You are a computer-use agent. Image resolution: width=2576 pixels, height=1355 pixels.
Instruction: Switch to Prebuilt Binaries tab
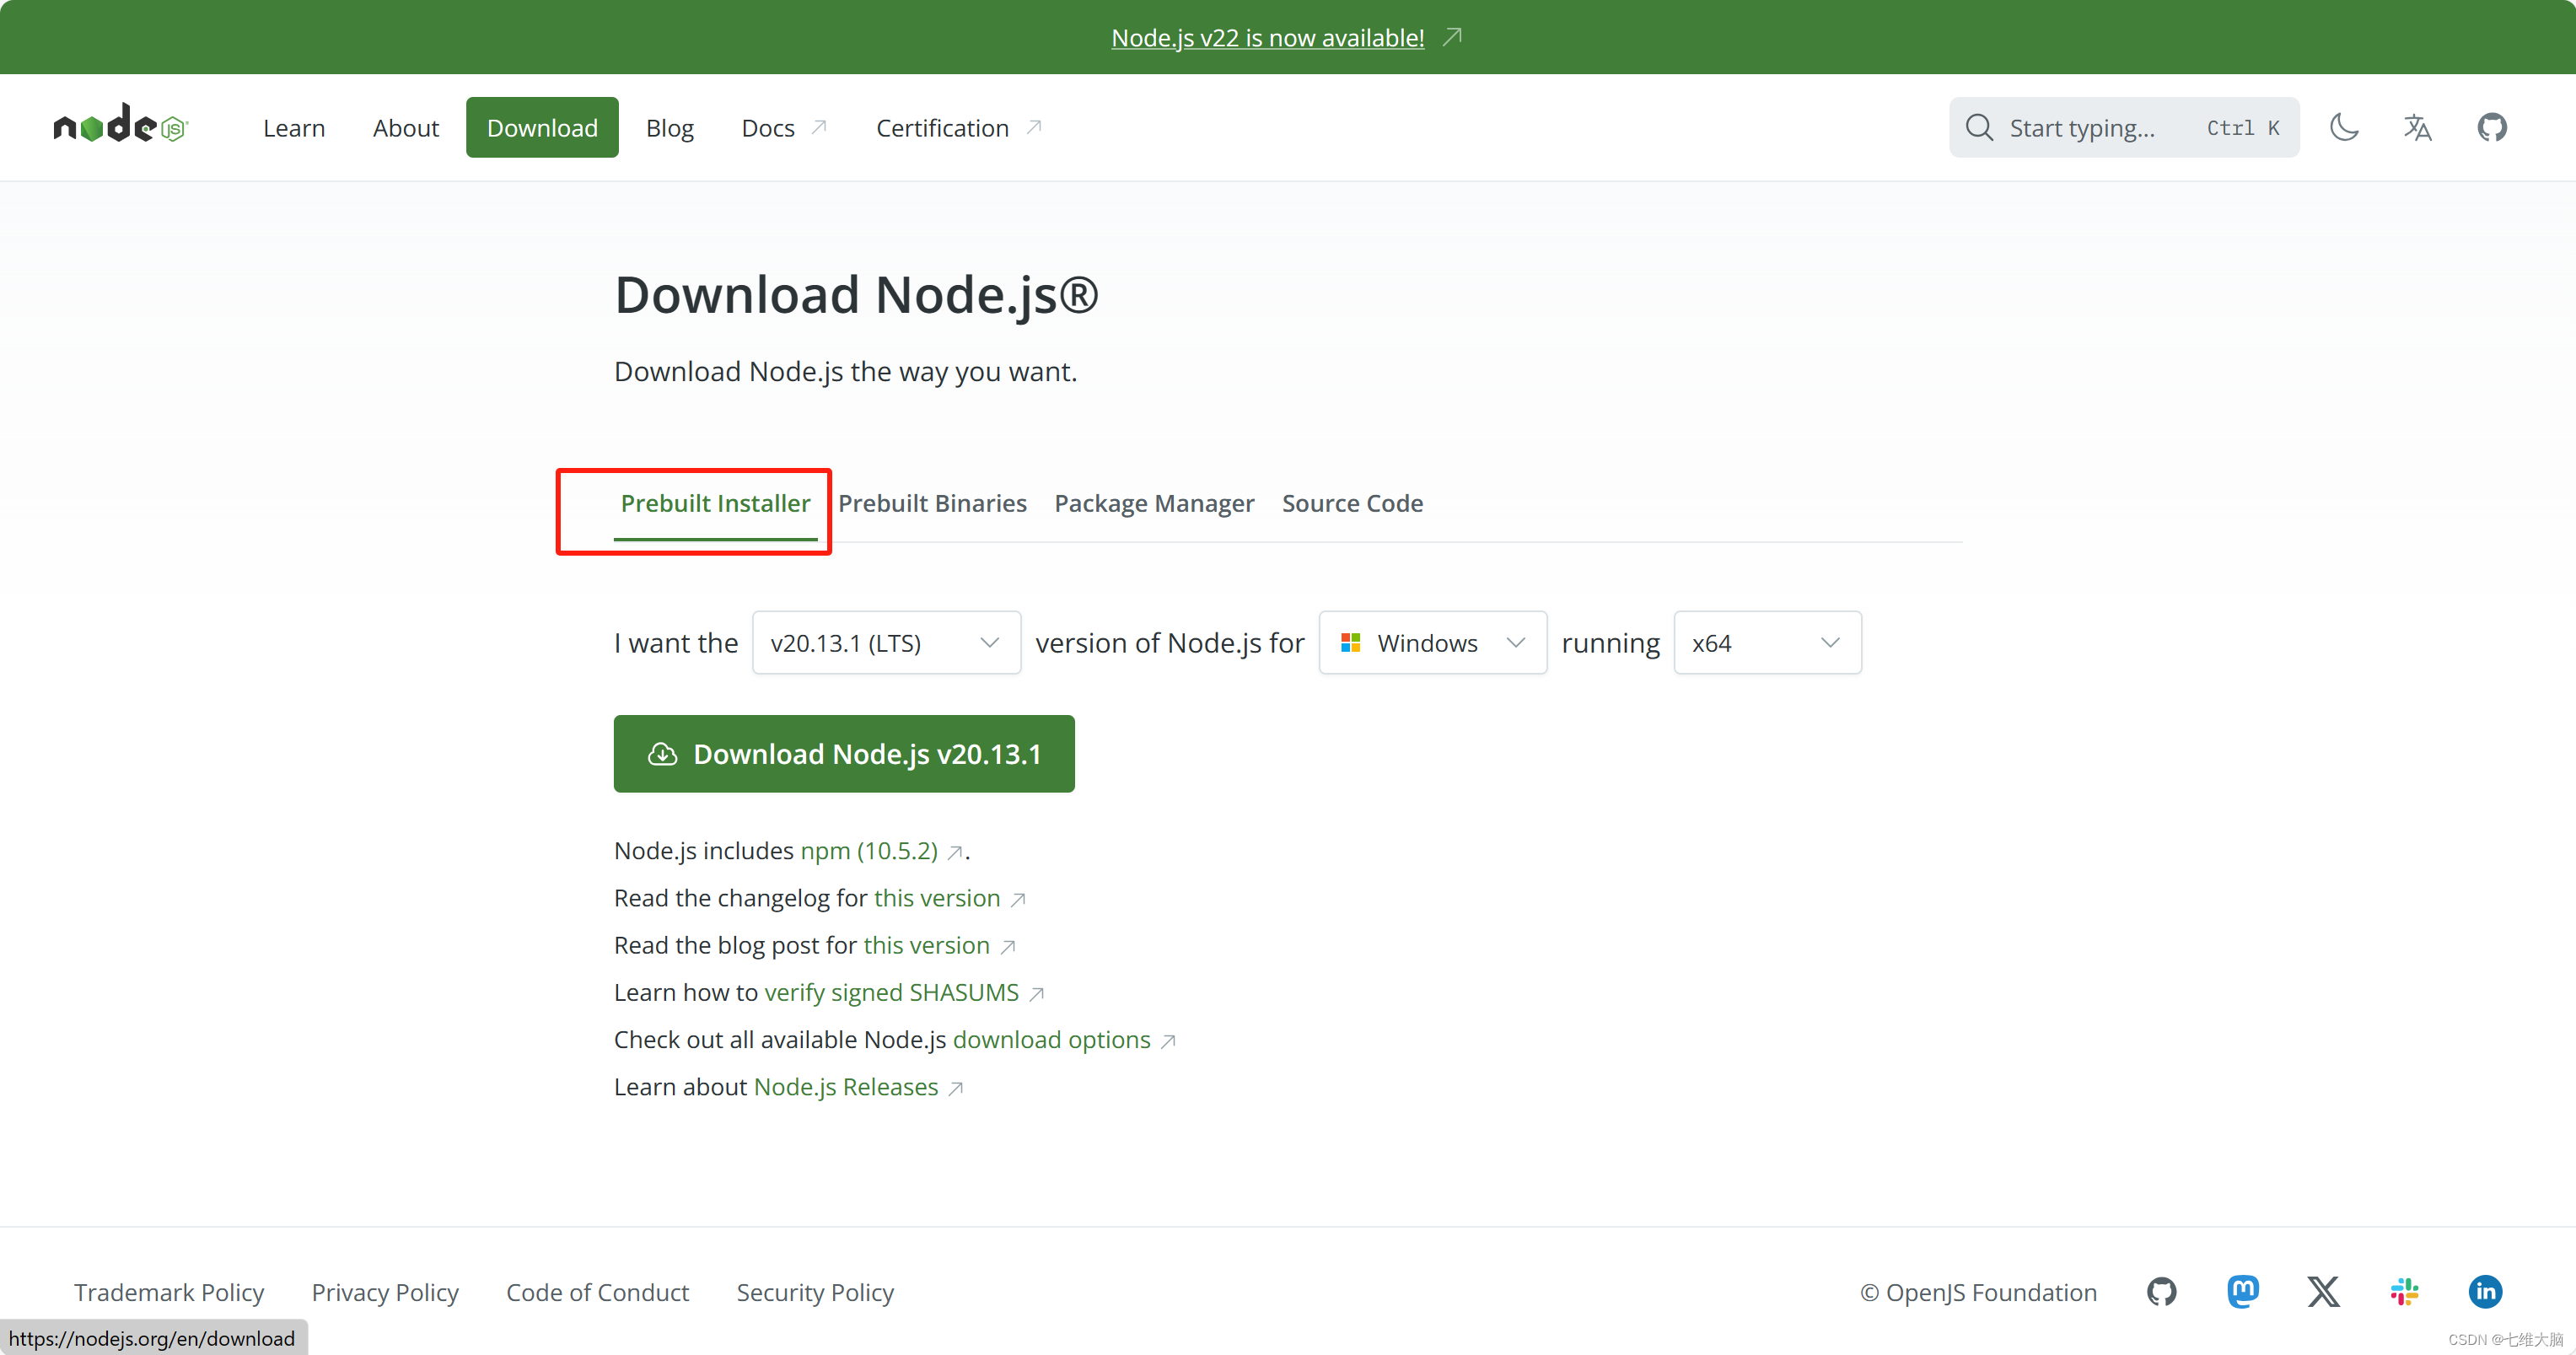pos(932,503)
